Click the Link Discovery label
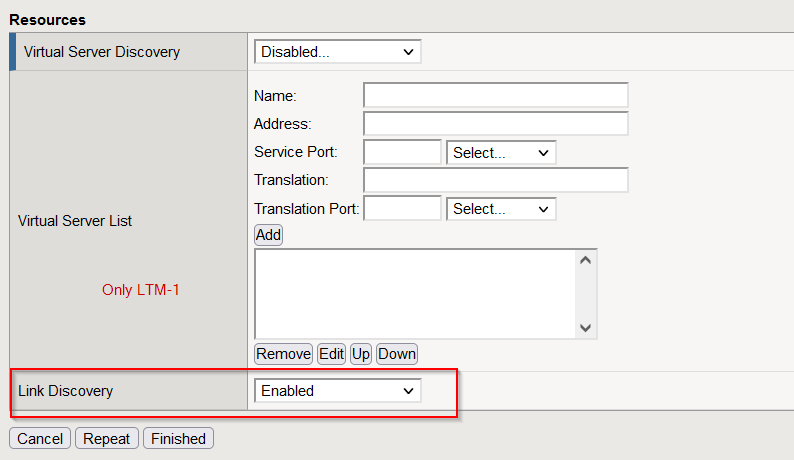794x460 pixels. click(65, 391)
